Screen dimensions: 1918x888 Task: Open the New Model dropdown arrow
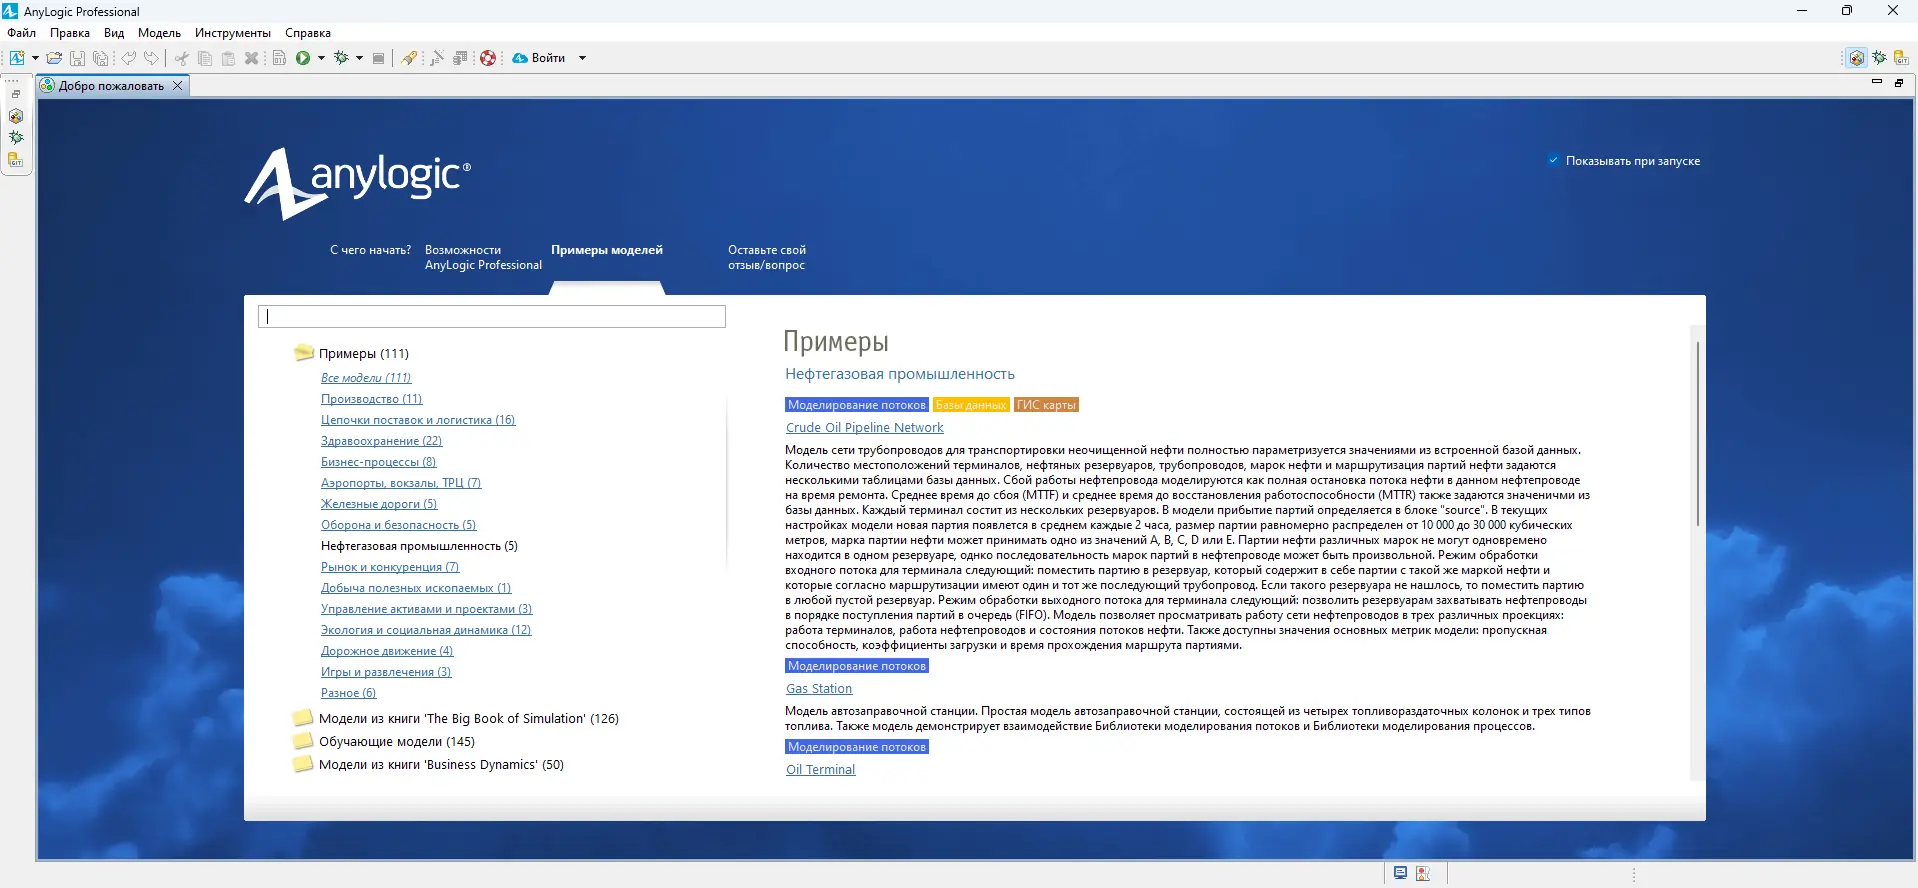tap(35, 58)
